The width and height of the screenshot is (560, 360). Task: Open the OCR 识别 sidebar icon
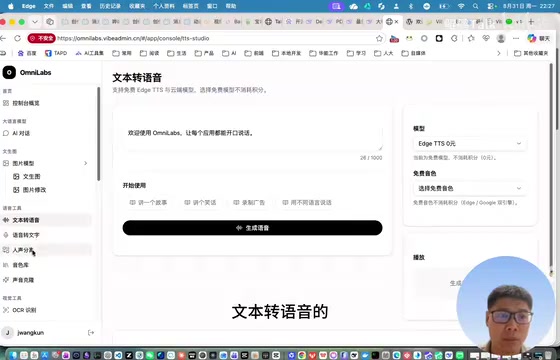click(6, 310)
